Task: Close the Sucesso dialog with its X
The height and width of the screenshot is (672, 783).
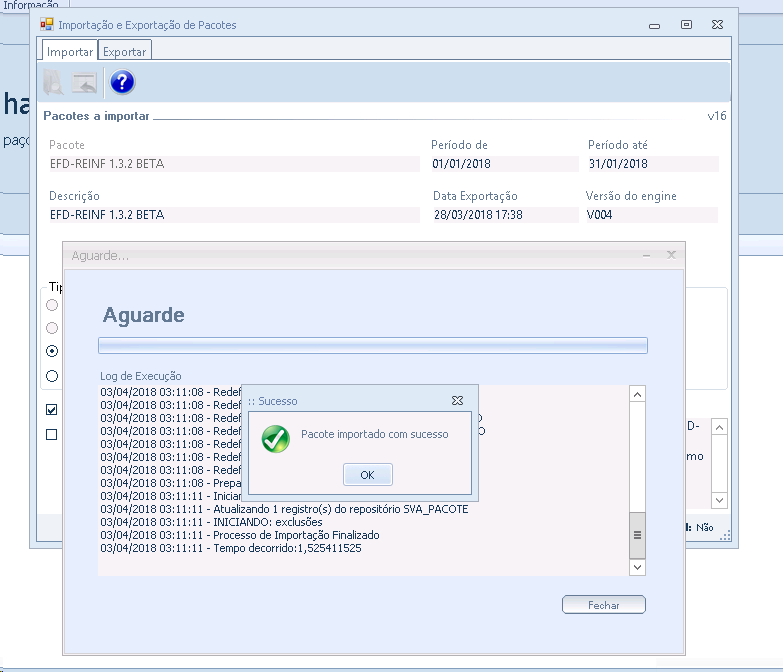Action: (x=457, y=400)
